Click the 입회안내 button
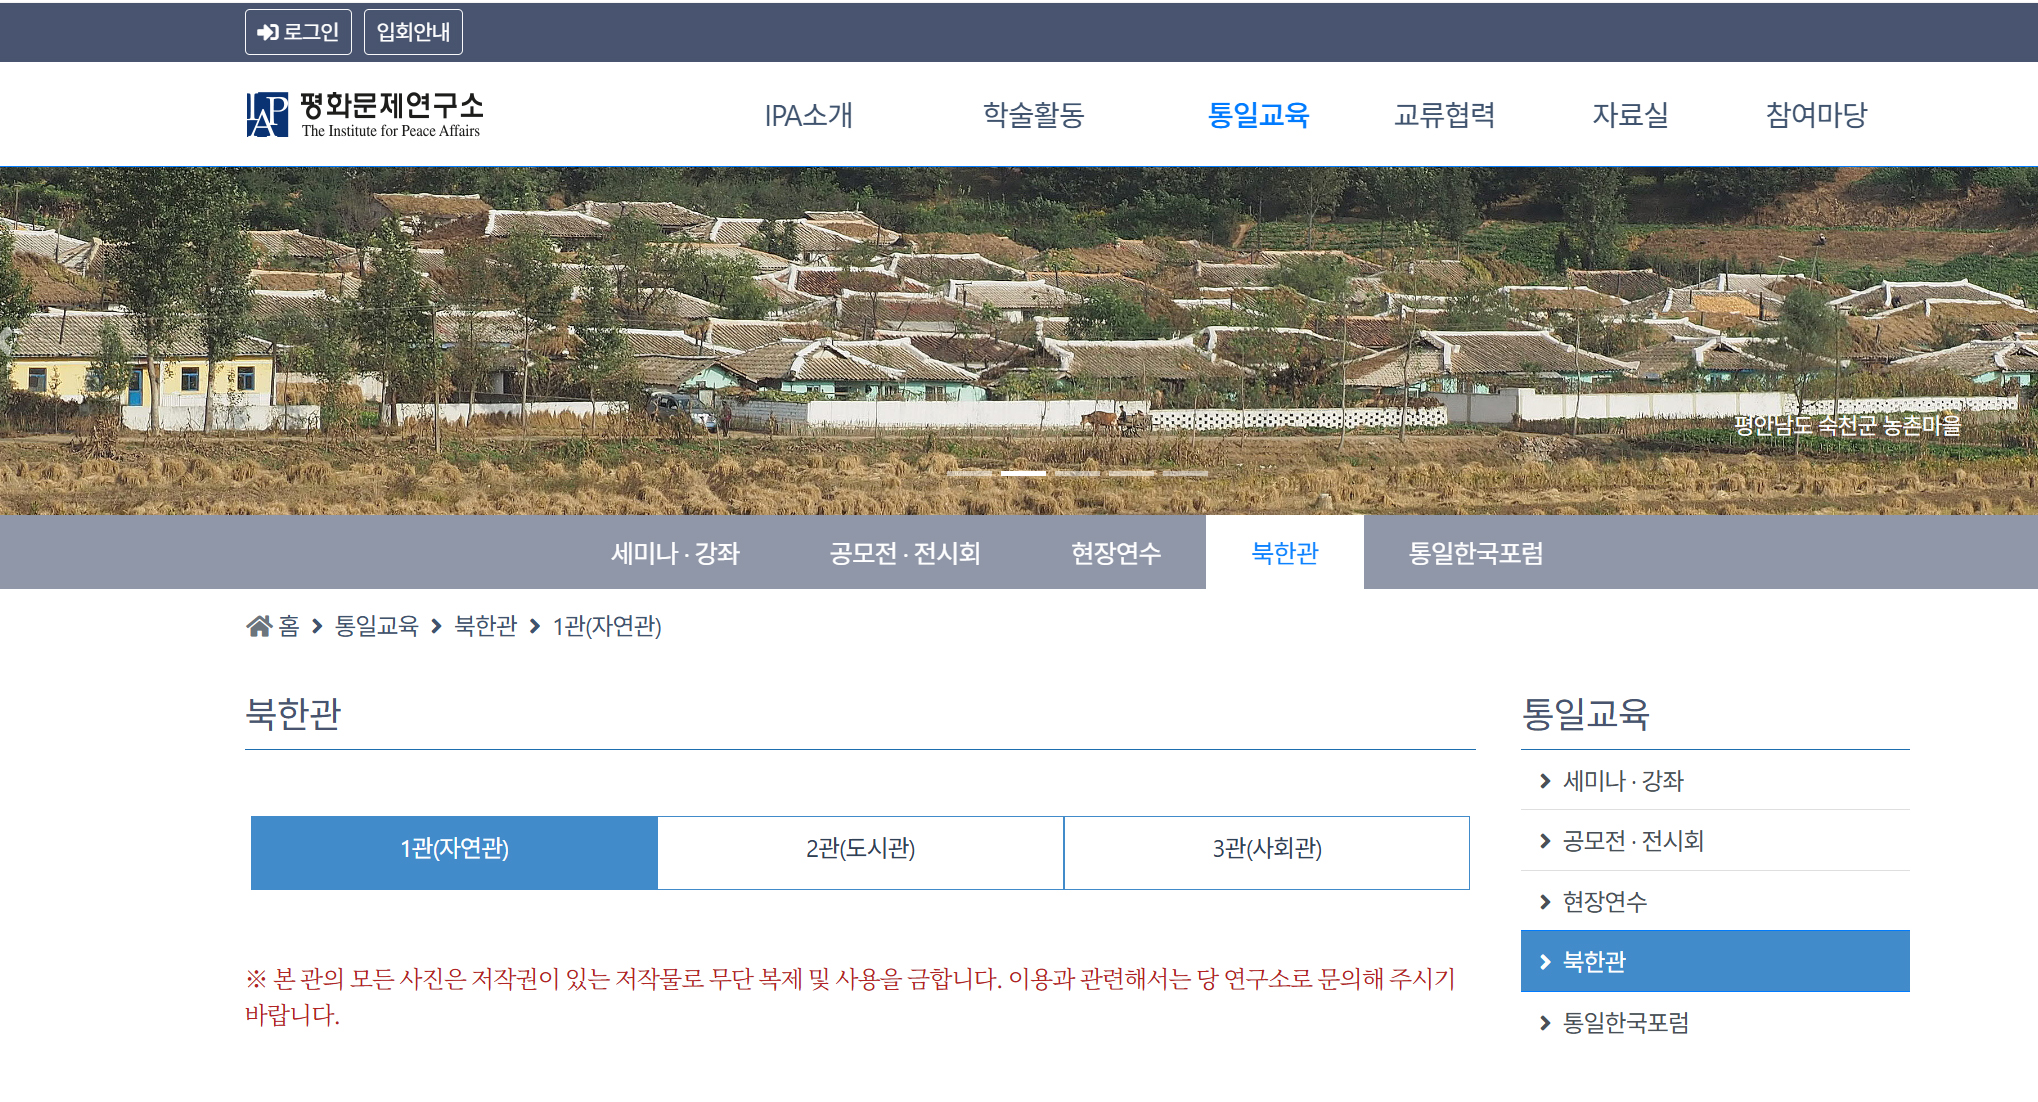The width and height of the screenshot is (2038, 1102). pyautogui.click(x=413, y=32)
